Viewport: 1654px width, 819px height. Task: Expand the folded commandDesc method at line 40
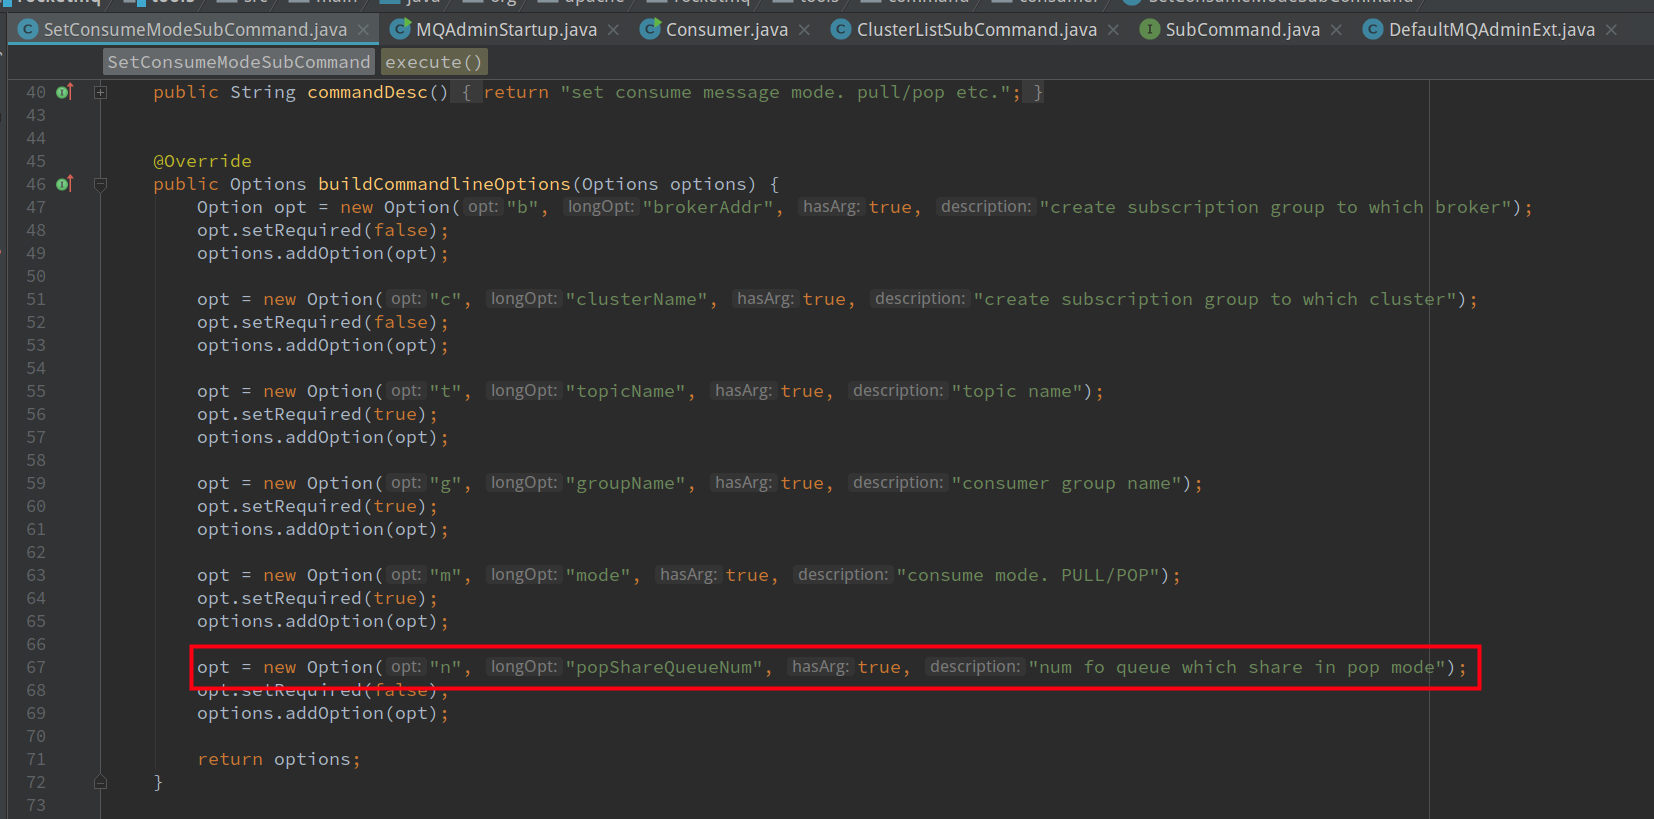[100, 92]
